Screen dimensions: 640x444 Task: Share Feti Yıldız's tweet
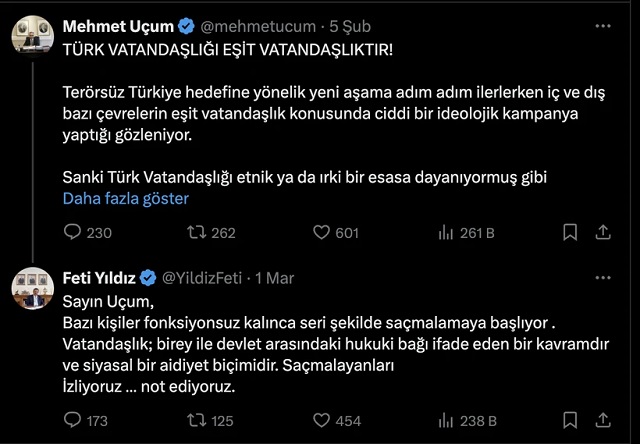603,421
